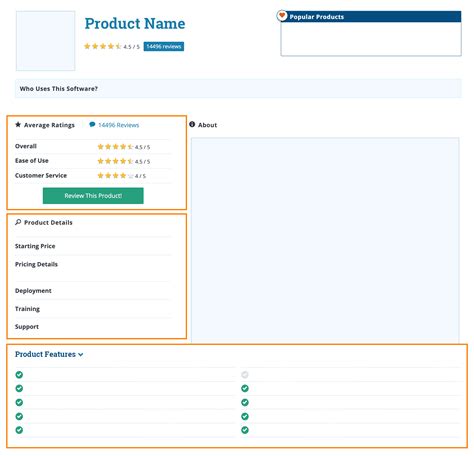Click the Review This Product! button
The image size is (474, 456).
coord(93,196)
